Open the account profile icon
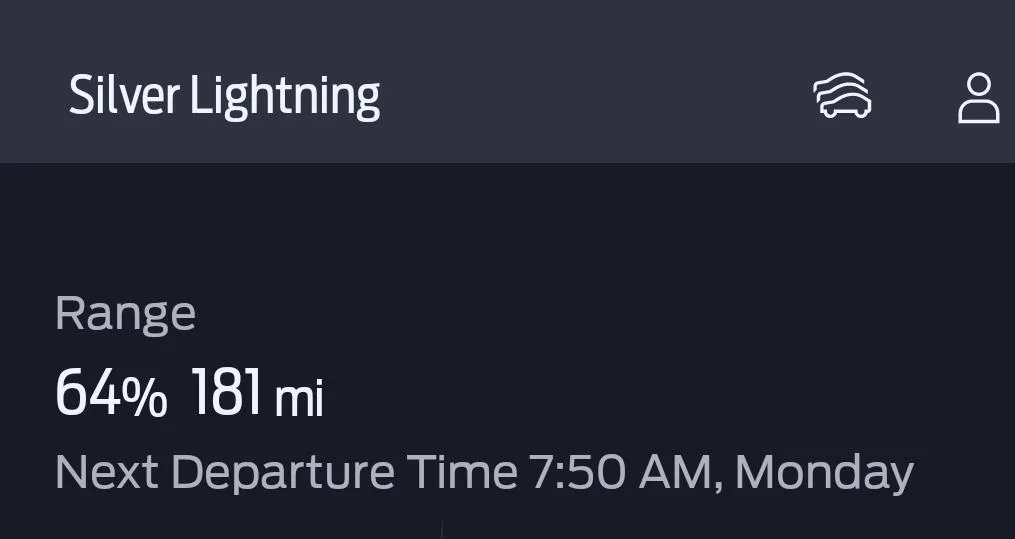 coord(978,97)
